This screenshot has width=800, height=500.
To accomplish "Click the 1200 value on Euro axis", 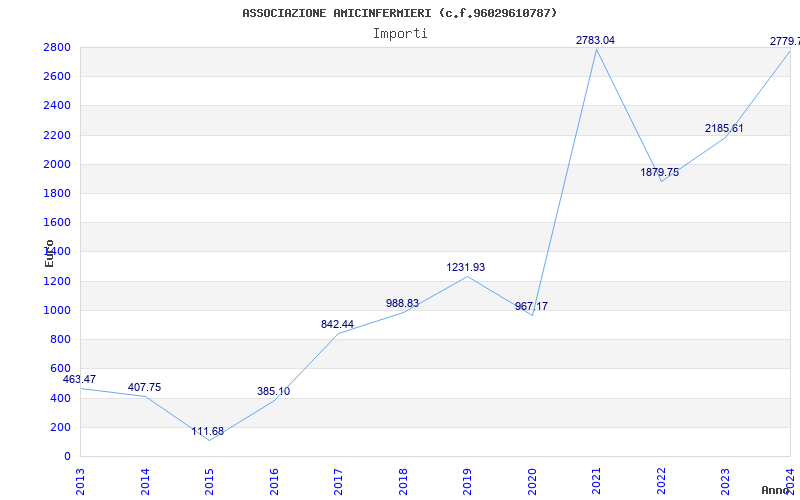I will (x=57, y=281).
